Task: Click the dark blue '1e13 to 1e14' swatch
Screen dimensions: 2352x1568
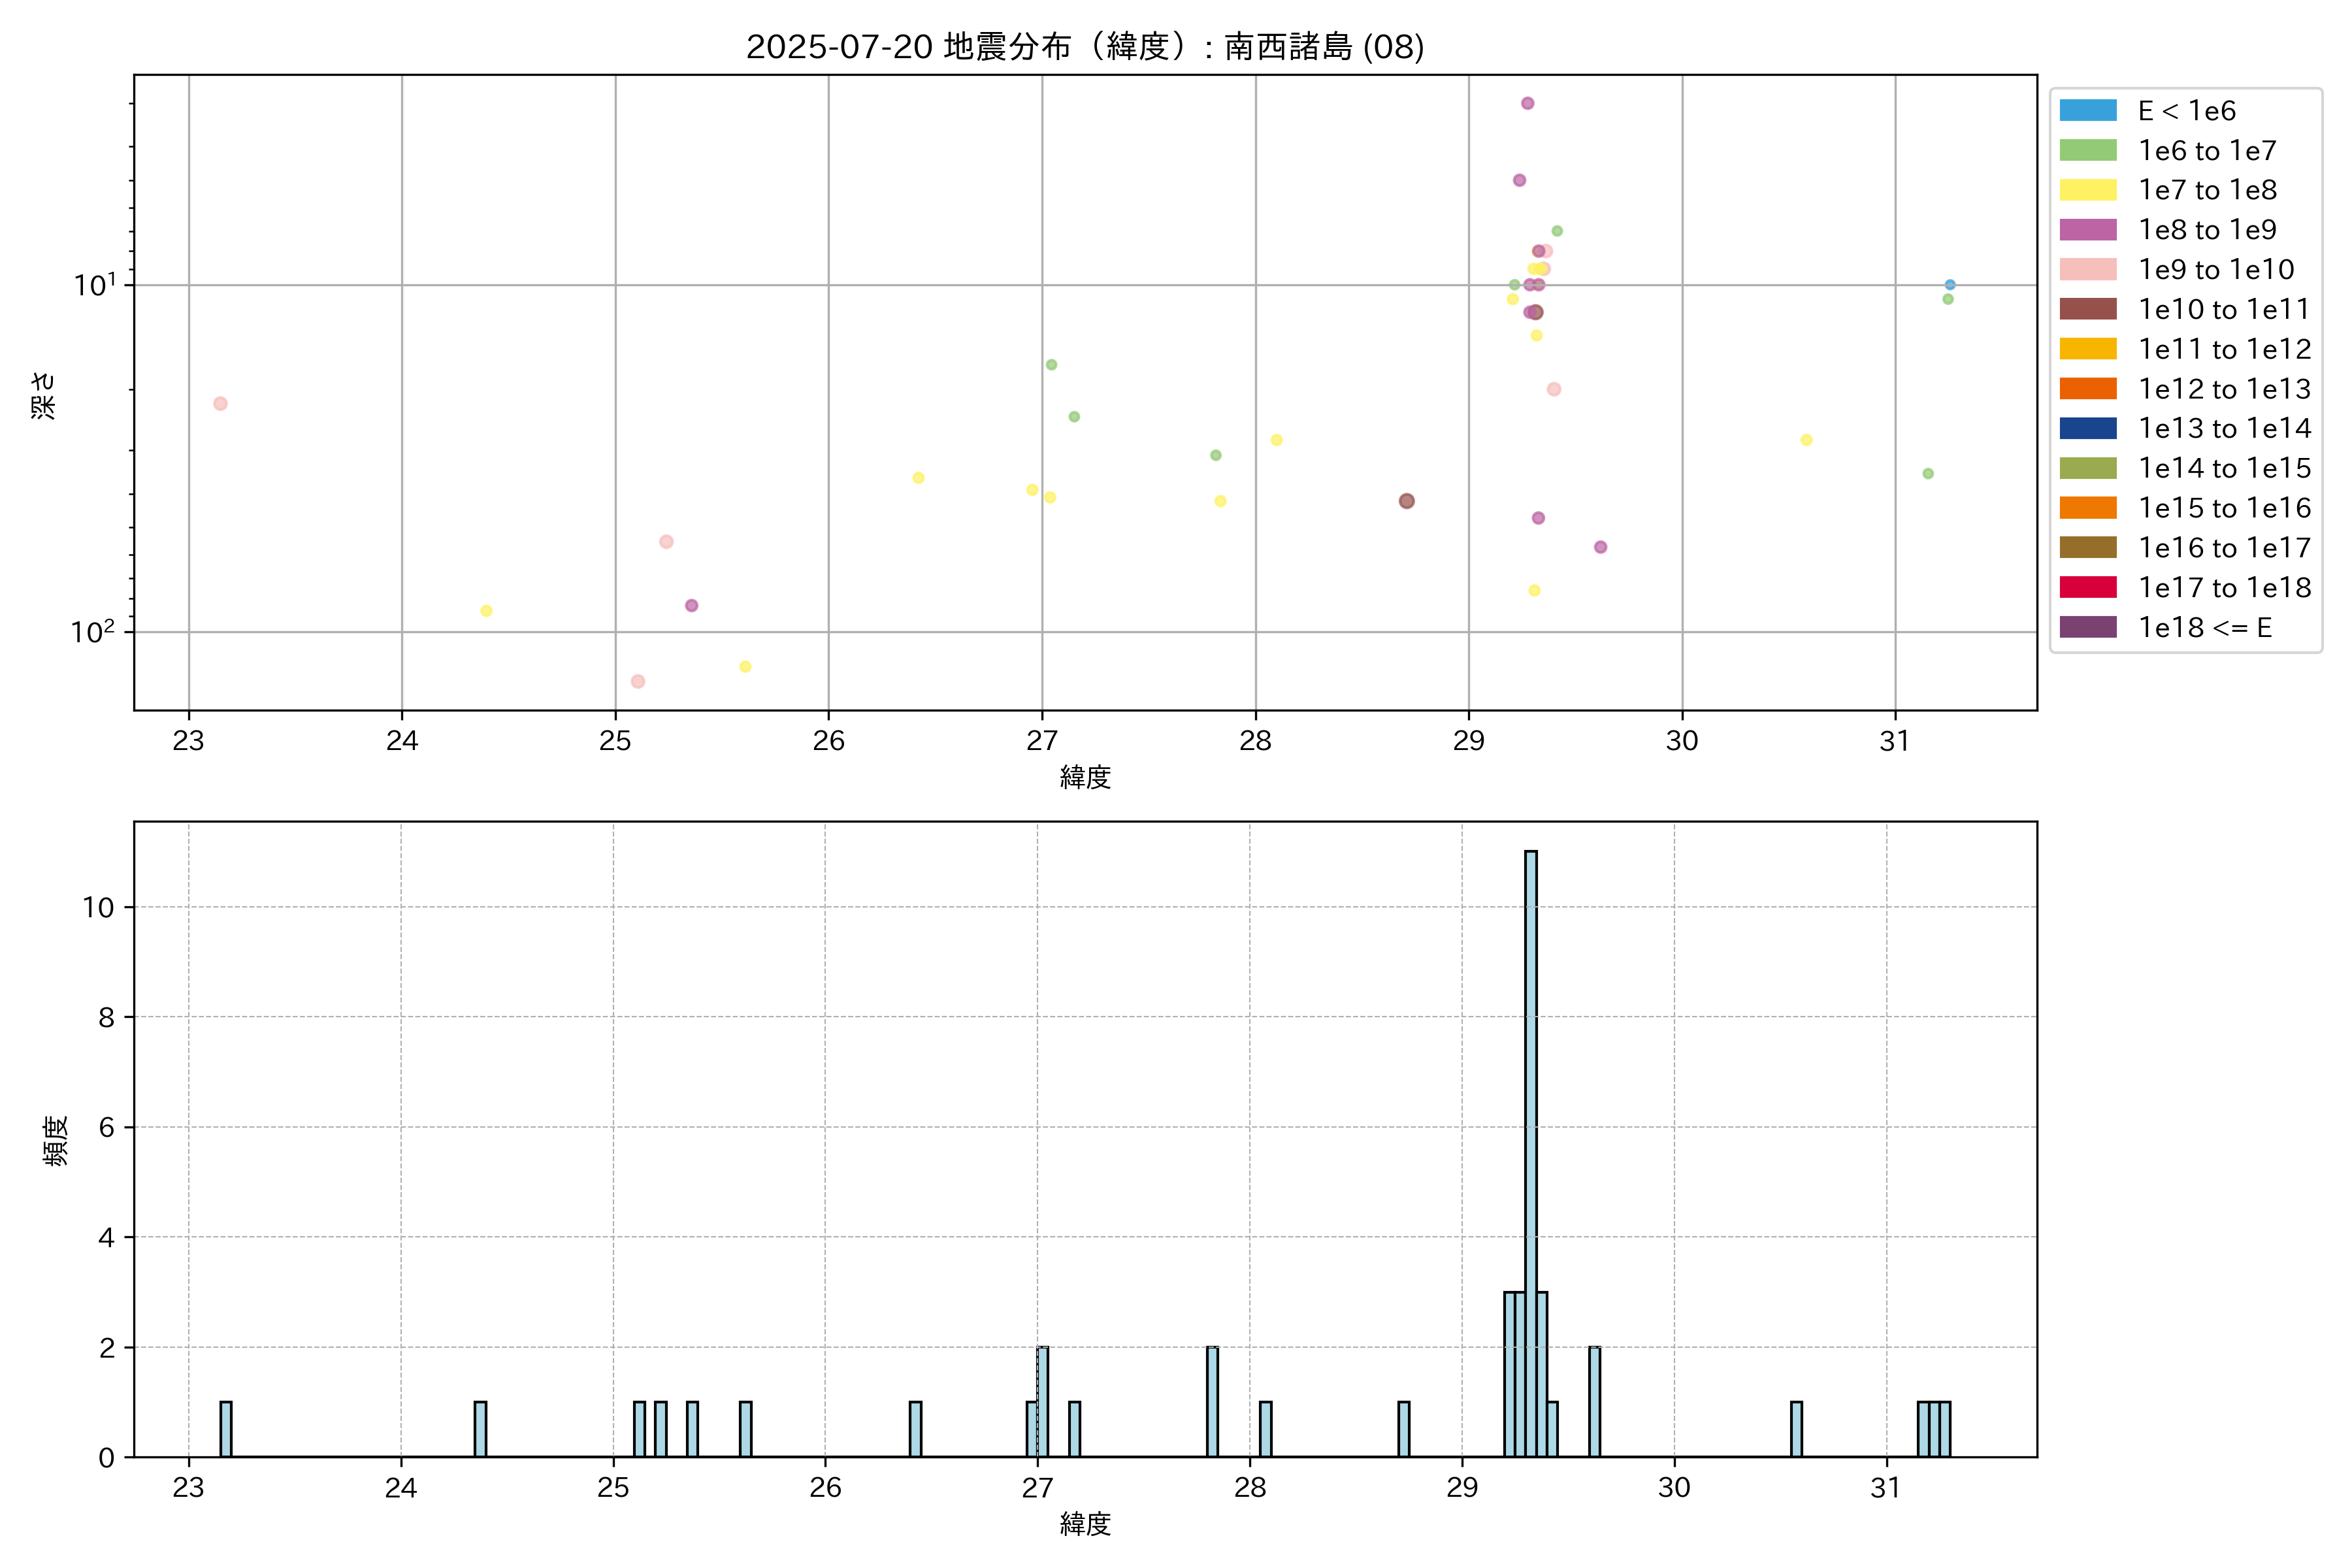Action: pos(2087,428)
